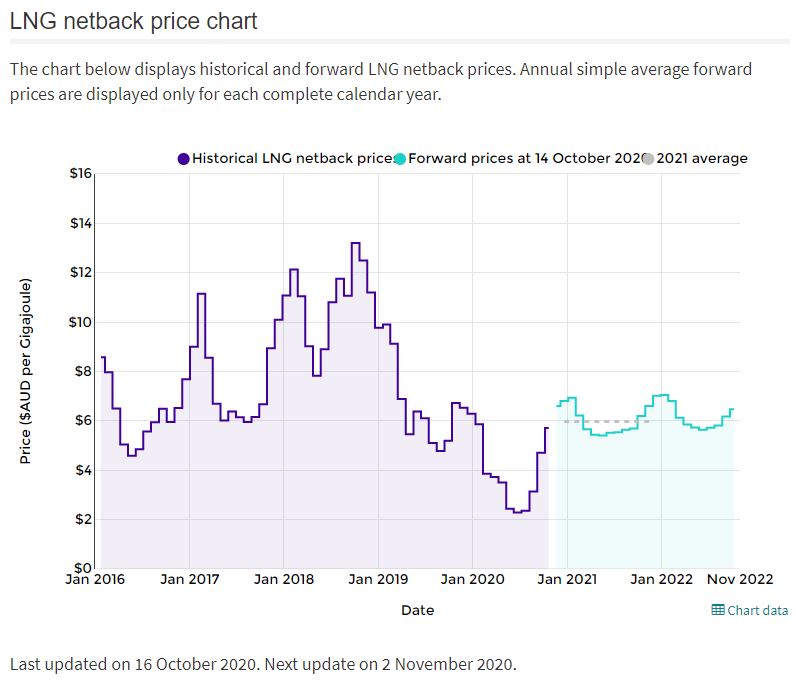
Task: Click the teal forward price line near Jan 2022
Action: coord(660,396)
